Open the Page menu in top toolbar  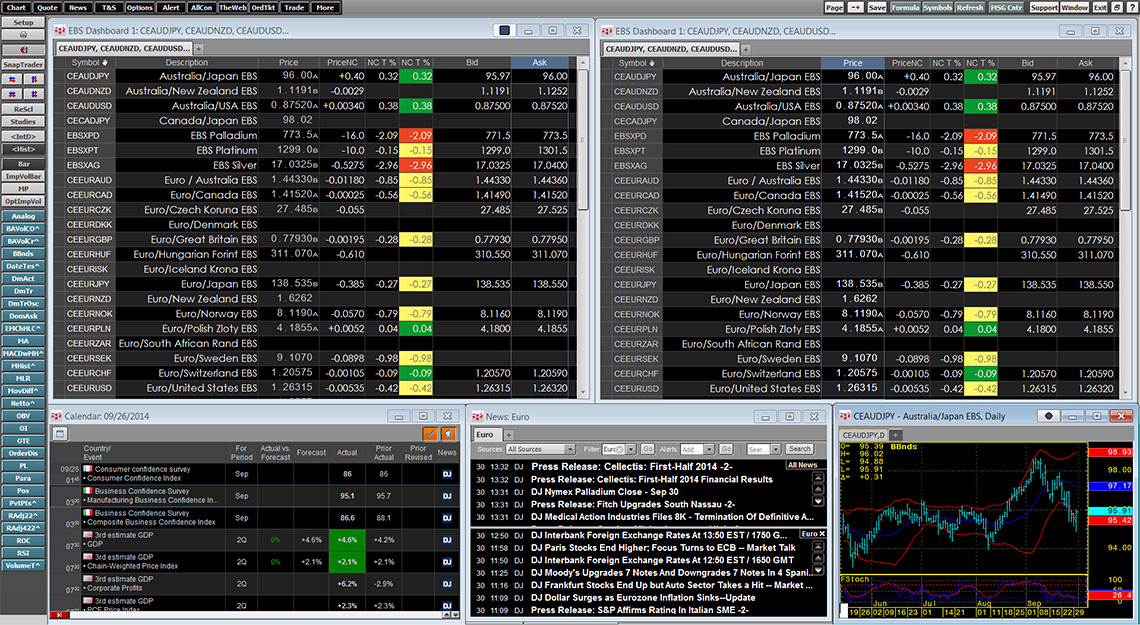[x=835, y=7]
